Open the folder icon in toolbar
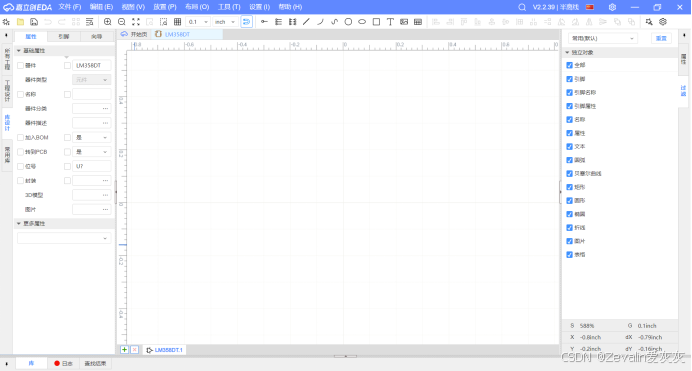This screenshot has height=371, width=692. [x=20, y=22]
